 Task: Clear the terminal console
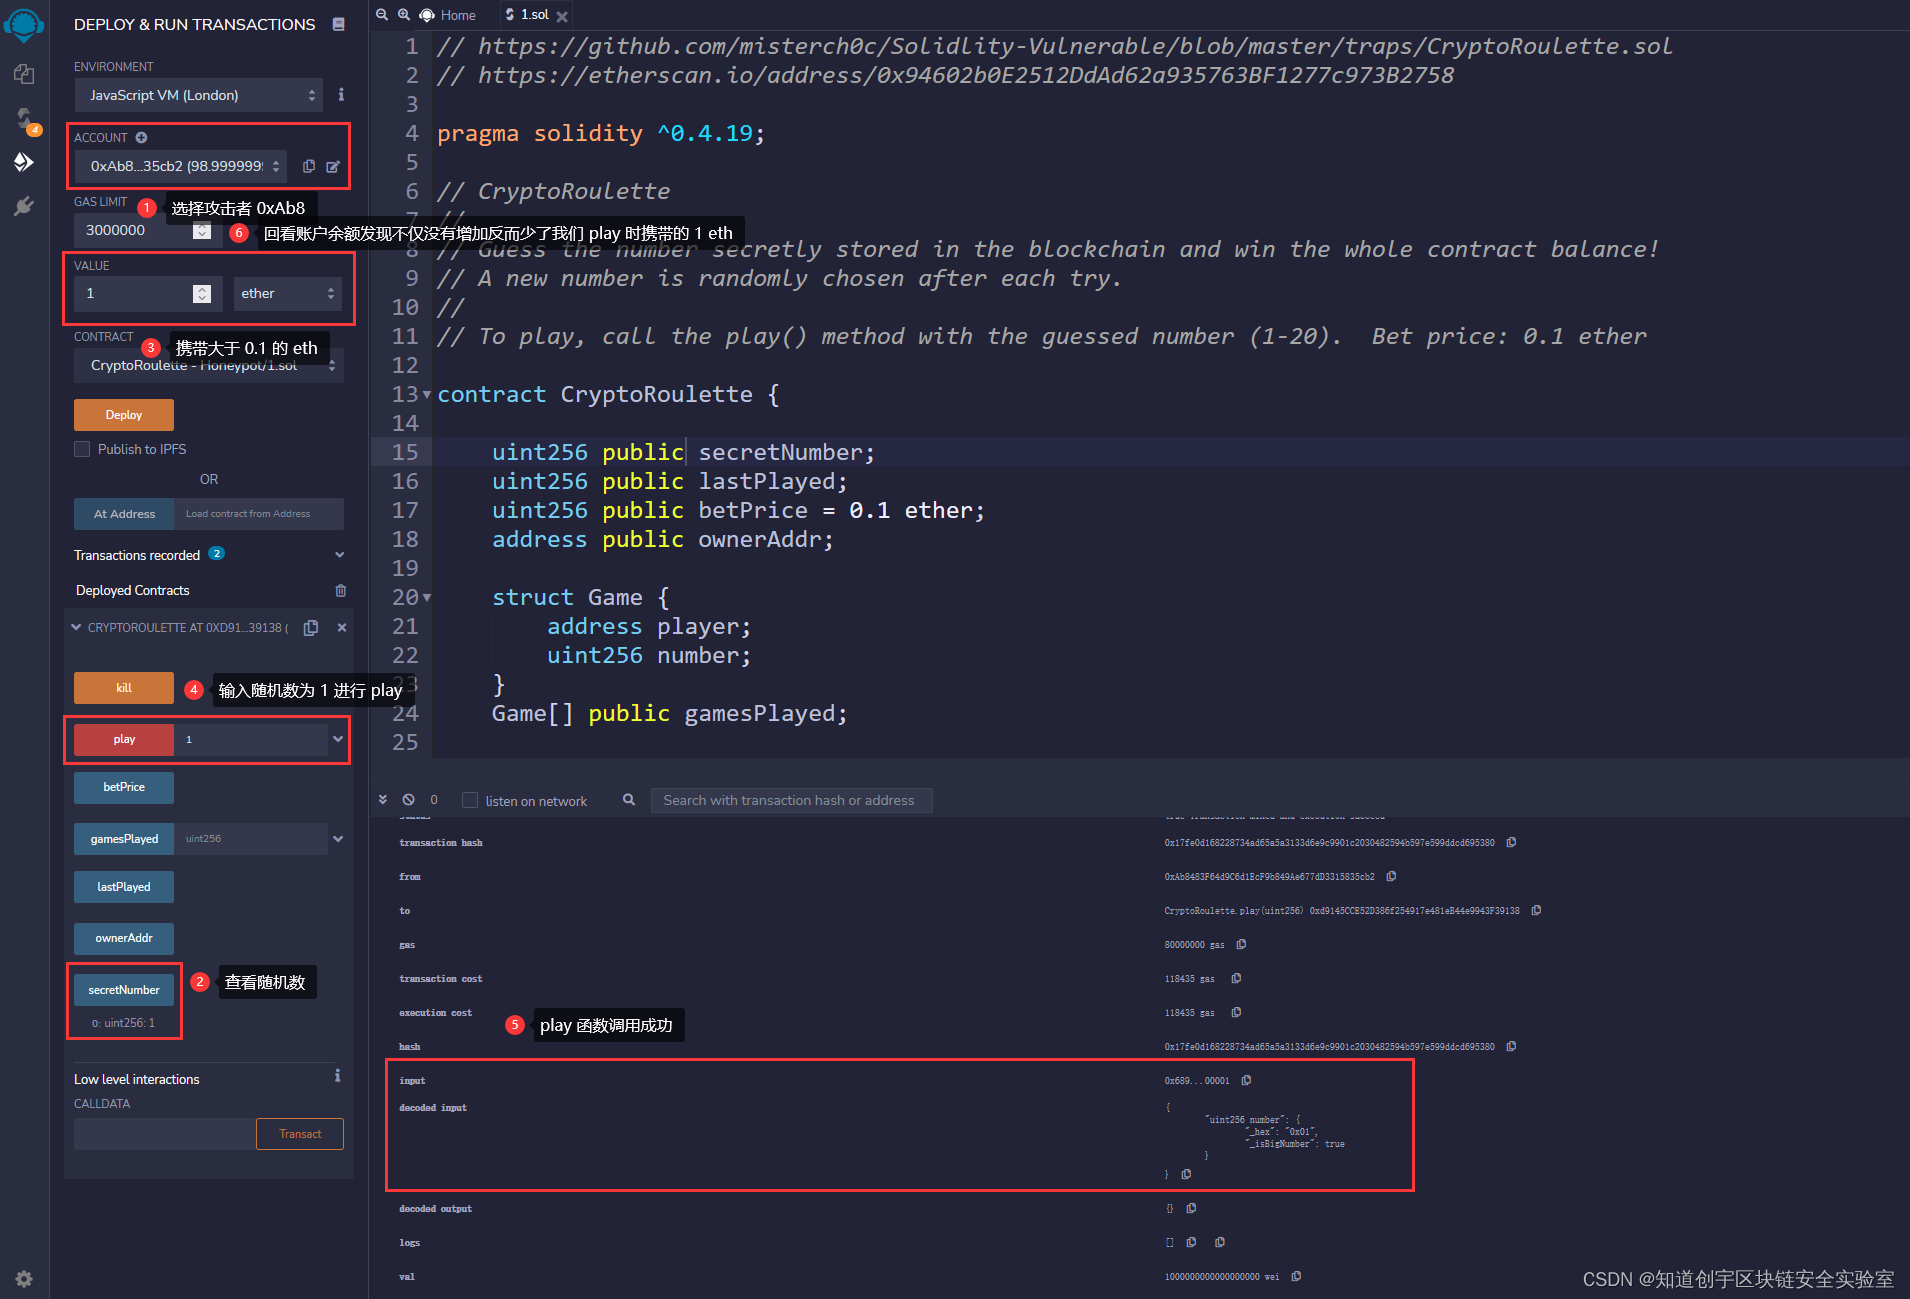(408, 800)
